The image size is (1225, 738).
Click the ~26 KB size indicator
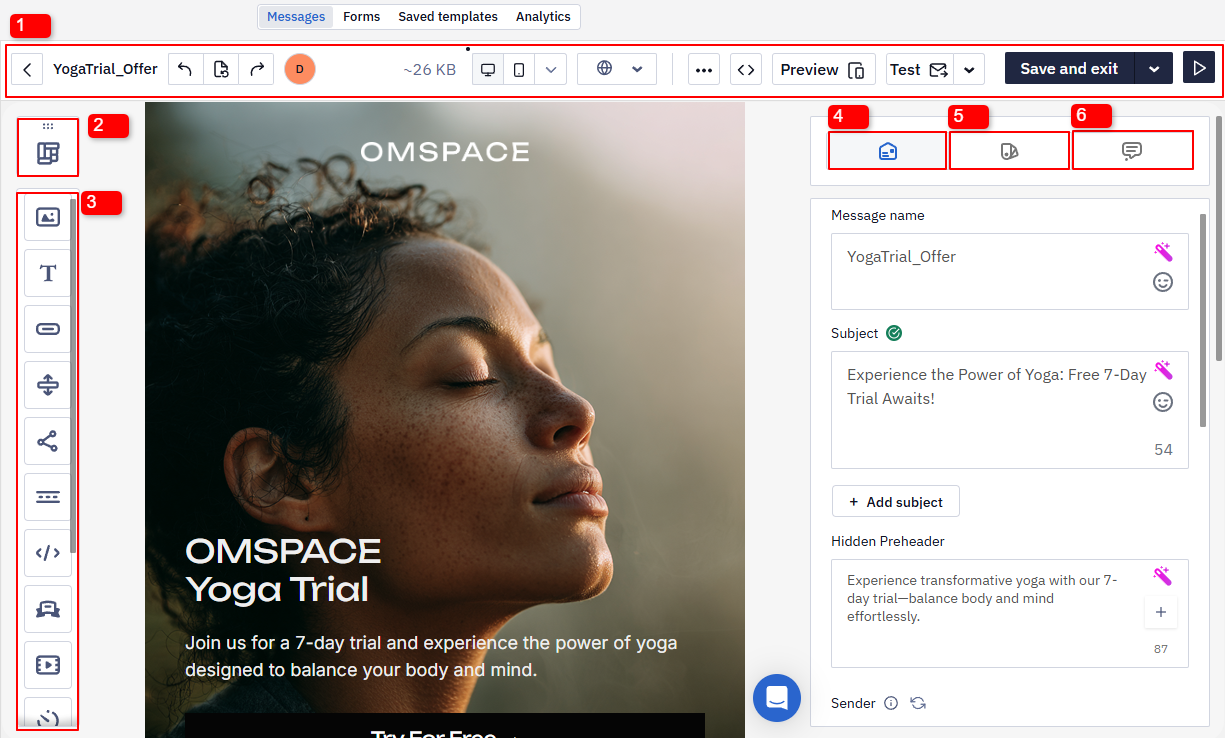click(x=430, y=70)
